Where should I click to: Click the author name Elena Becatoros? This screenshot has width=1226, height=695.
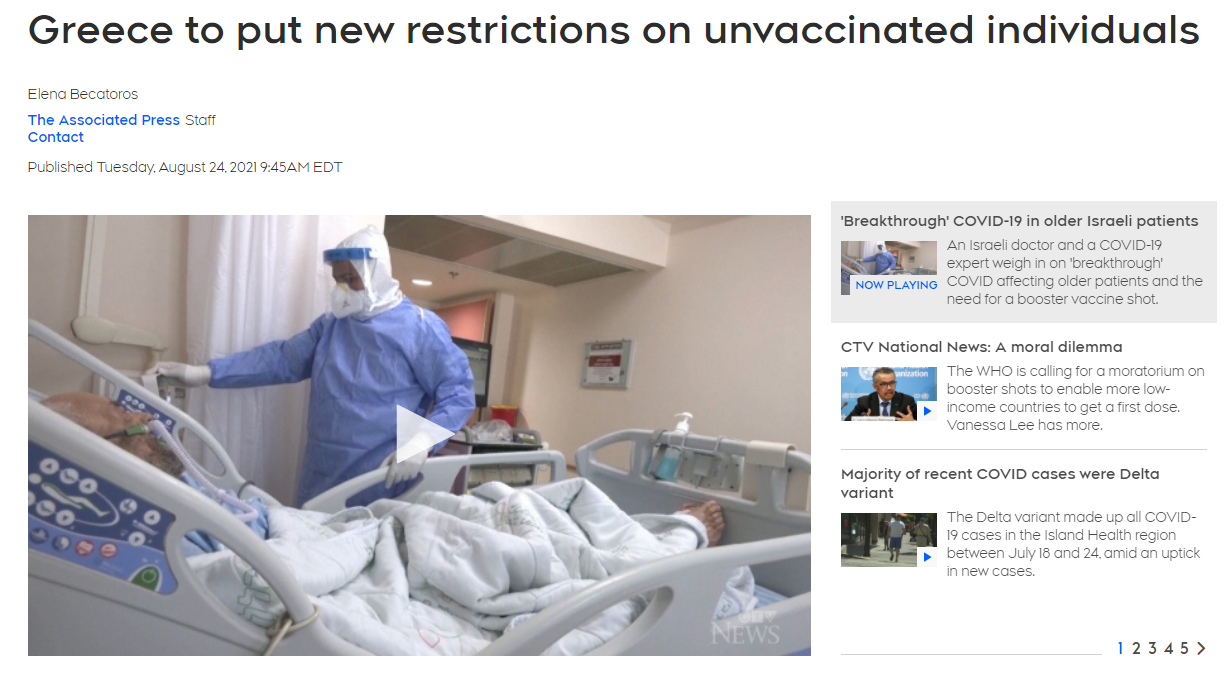click(83, 94)
